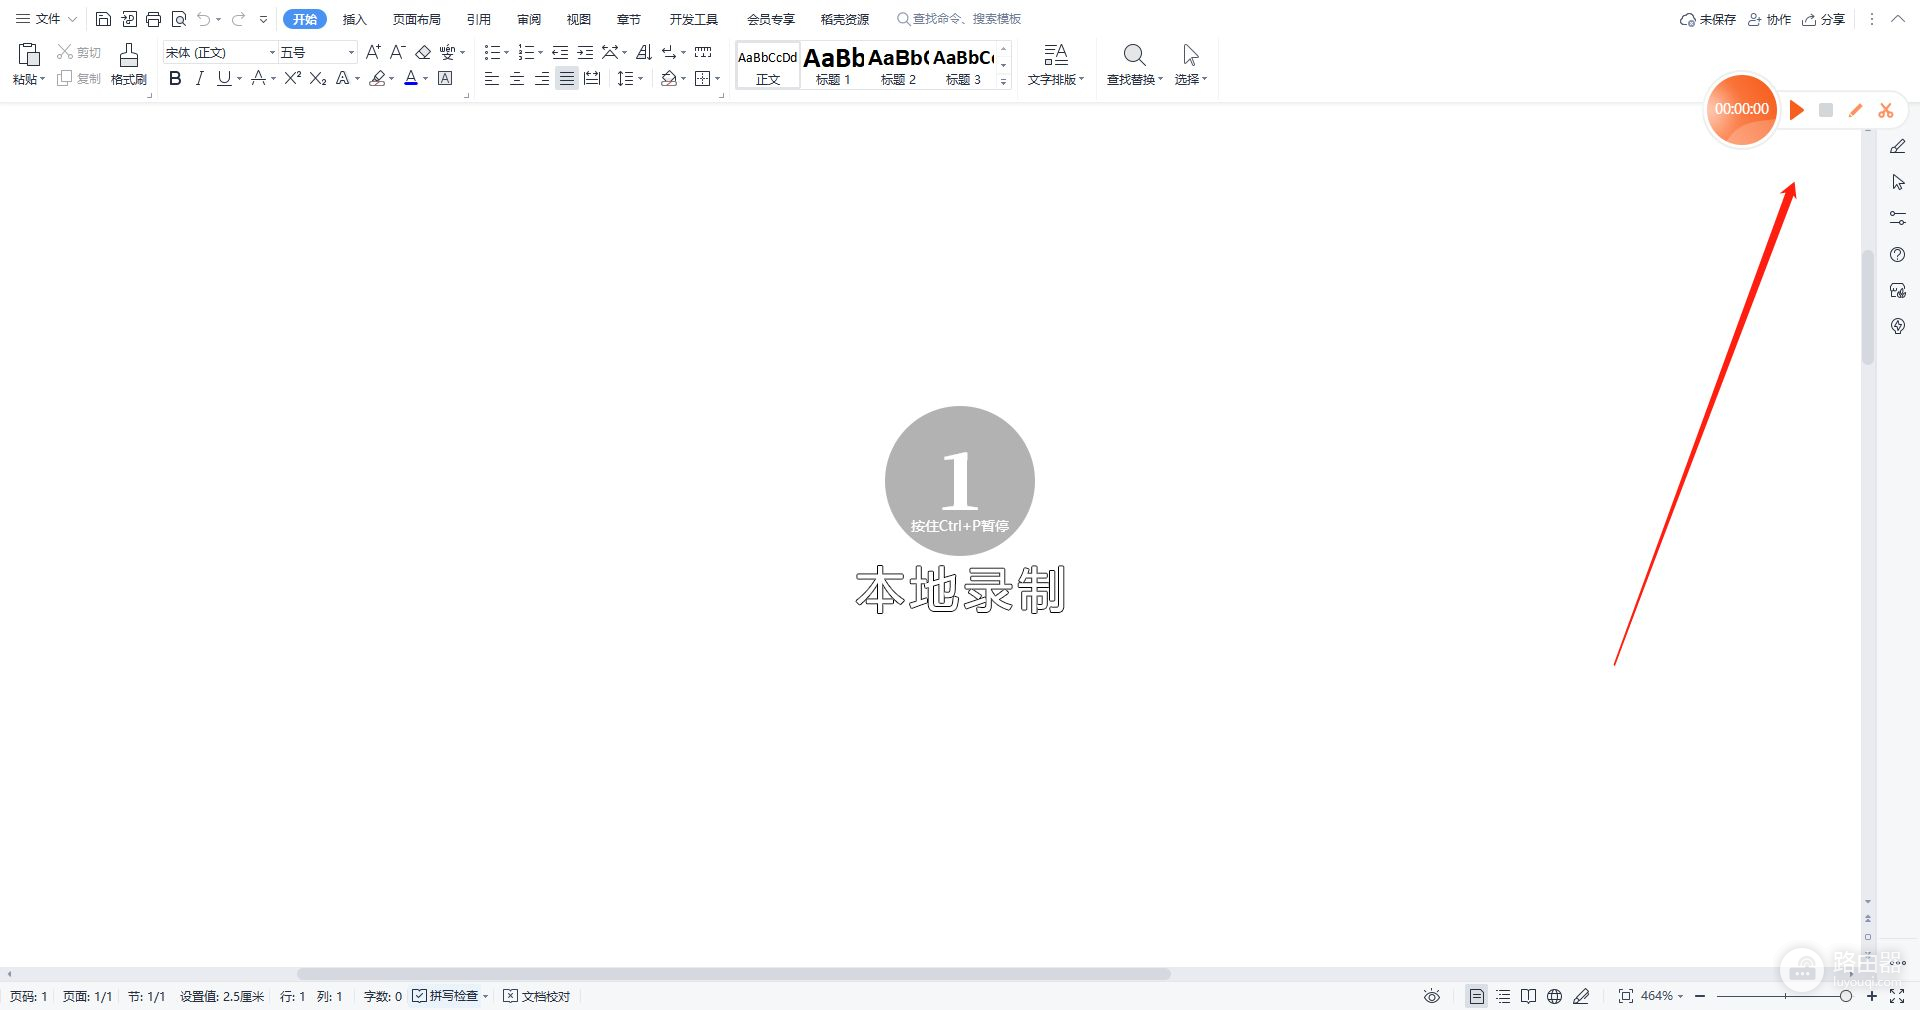Apply bold formatting to text
Screen dimensions: 1920x1010
coord(175,78)
